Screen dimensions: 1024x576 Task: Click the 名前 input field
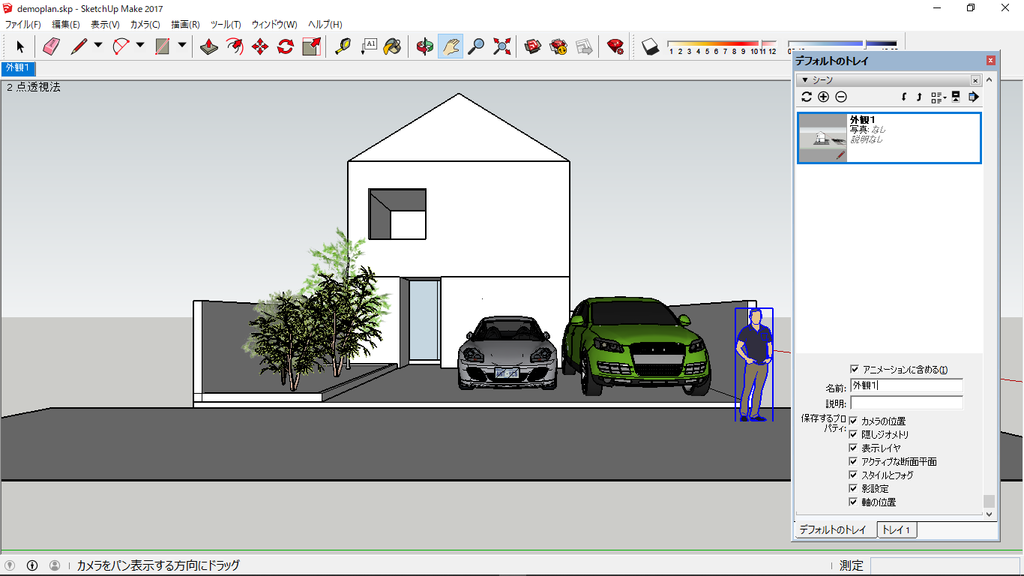906,386
